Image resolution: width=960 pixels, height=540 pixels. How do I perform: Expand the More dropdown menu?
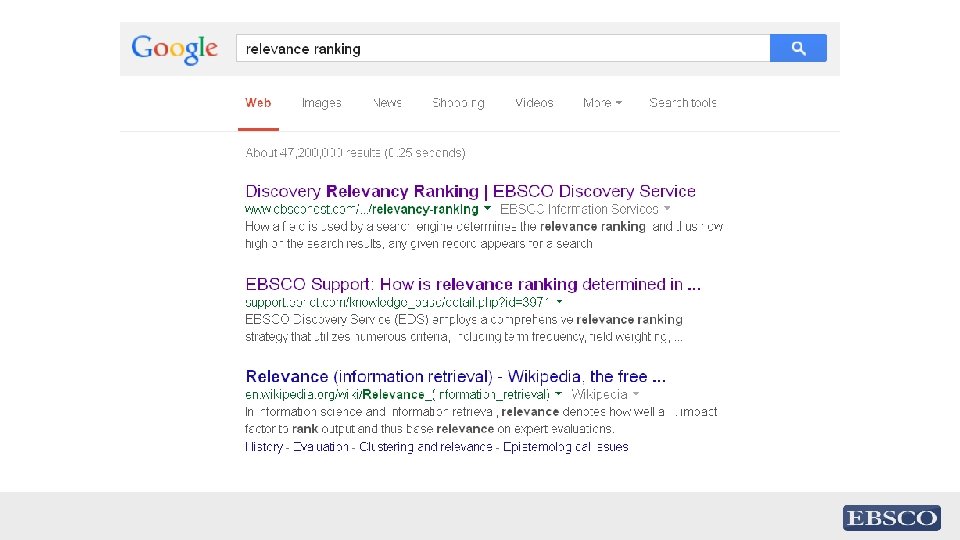pos(602,103)
